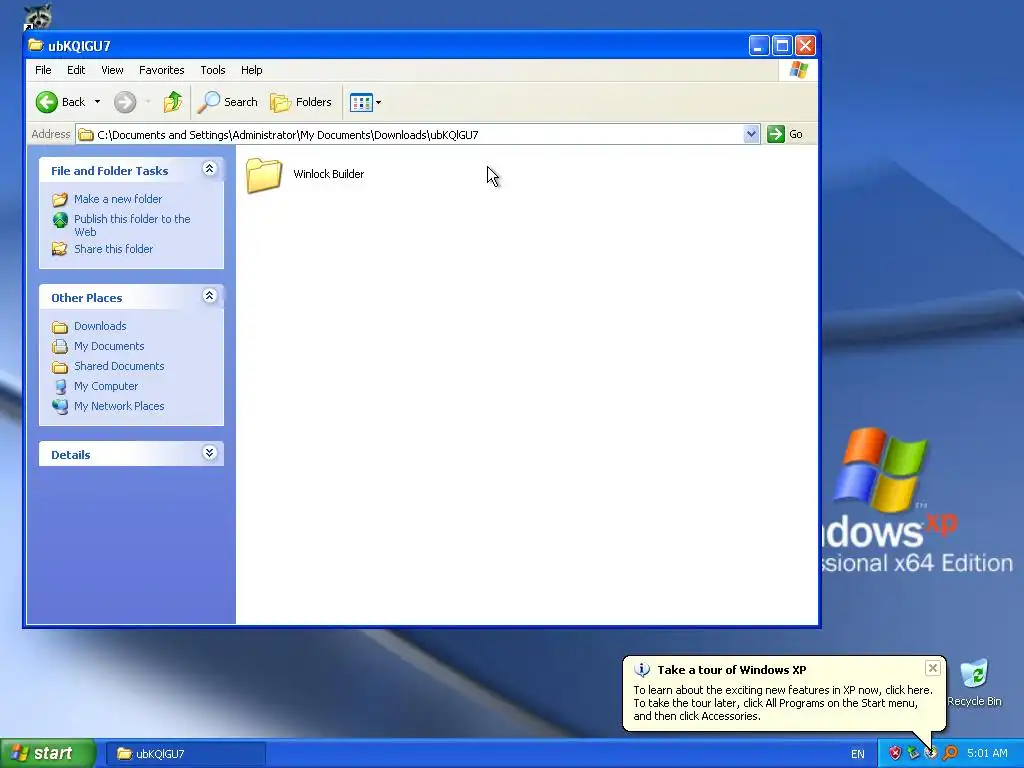The width and height of the screenshot is (1024, 768).
Task: Click the EN language indicator
Action: pos(857,754)
